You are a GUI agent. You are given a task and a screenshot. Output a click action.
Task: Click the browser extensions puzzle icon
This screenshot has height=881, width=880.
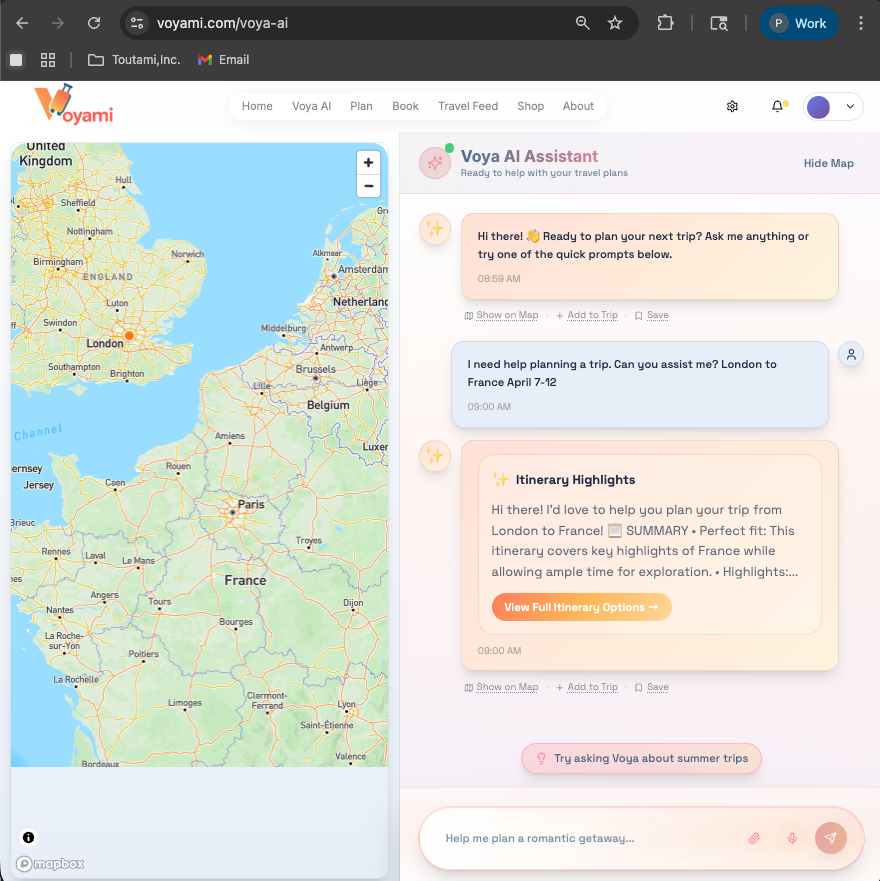665,21
